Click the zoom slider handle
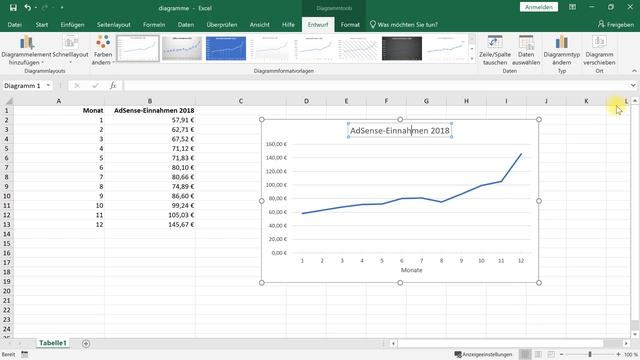Image resolution: width=640 pixels, height=360 pixels. [x=590, y=354]
